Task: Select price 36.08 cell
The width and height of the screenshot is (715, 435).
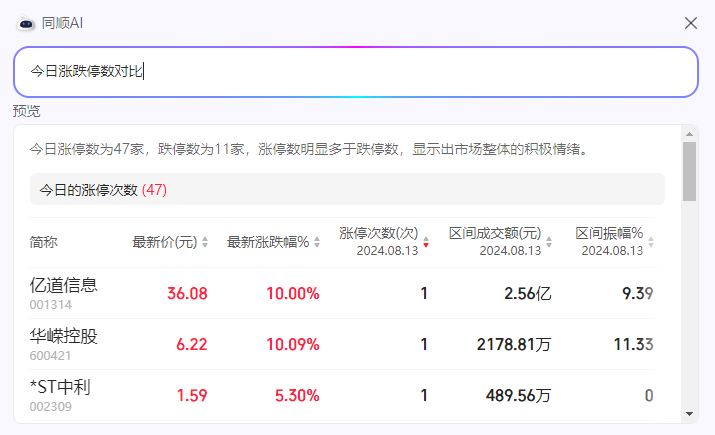Action: (x=187, y=293)
